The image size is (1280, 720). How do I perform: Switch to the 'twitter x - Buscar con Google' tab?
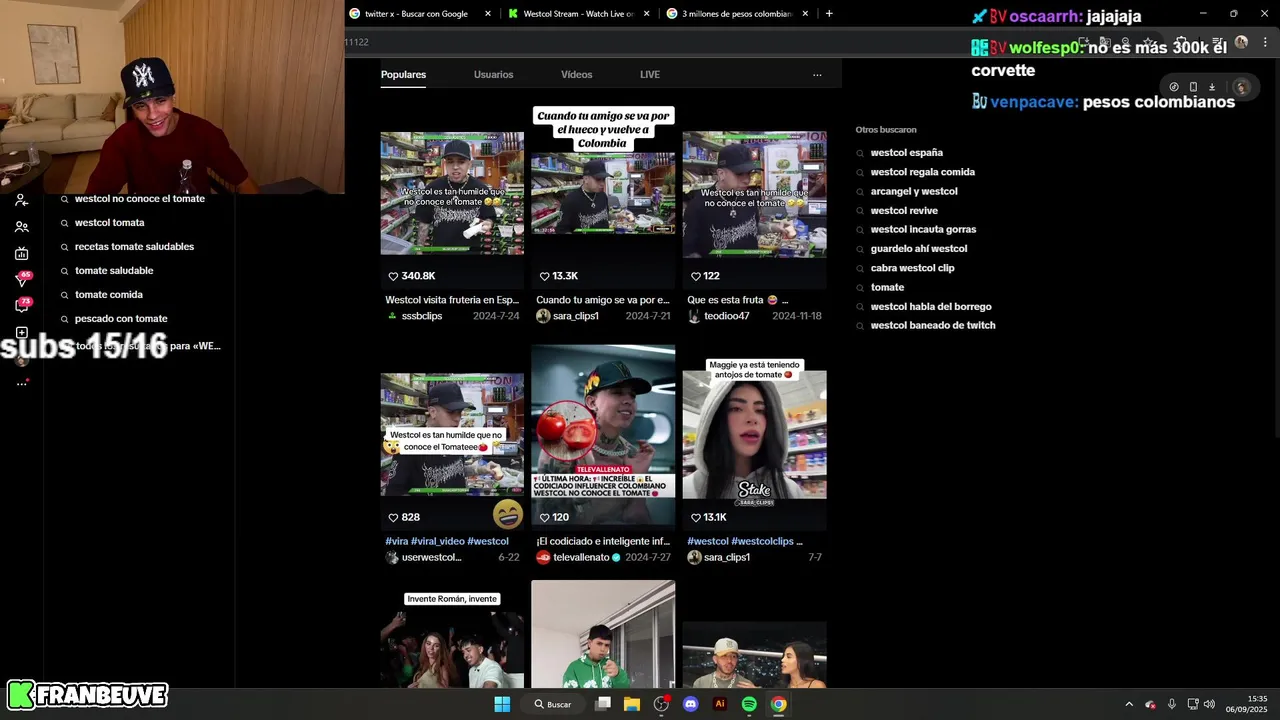(420, 14)
